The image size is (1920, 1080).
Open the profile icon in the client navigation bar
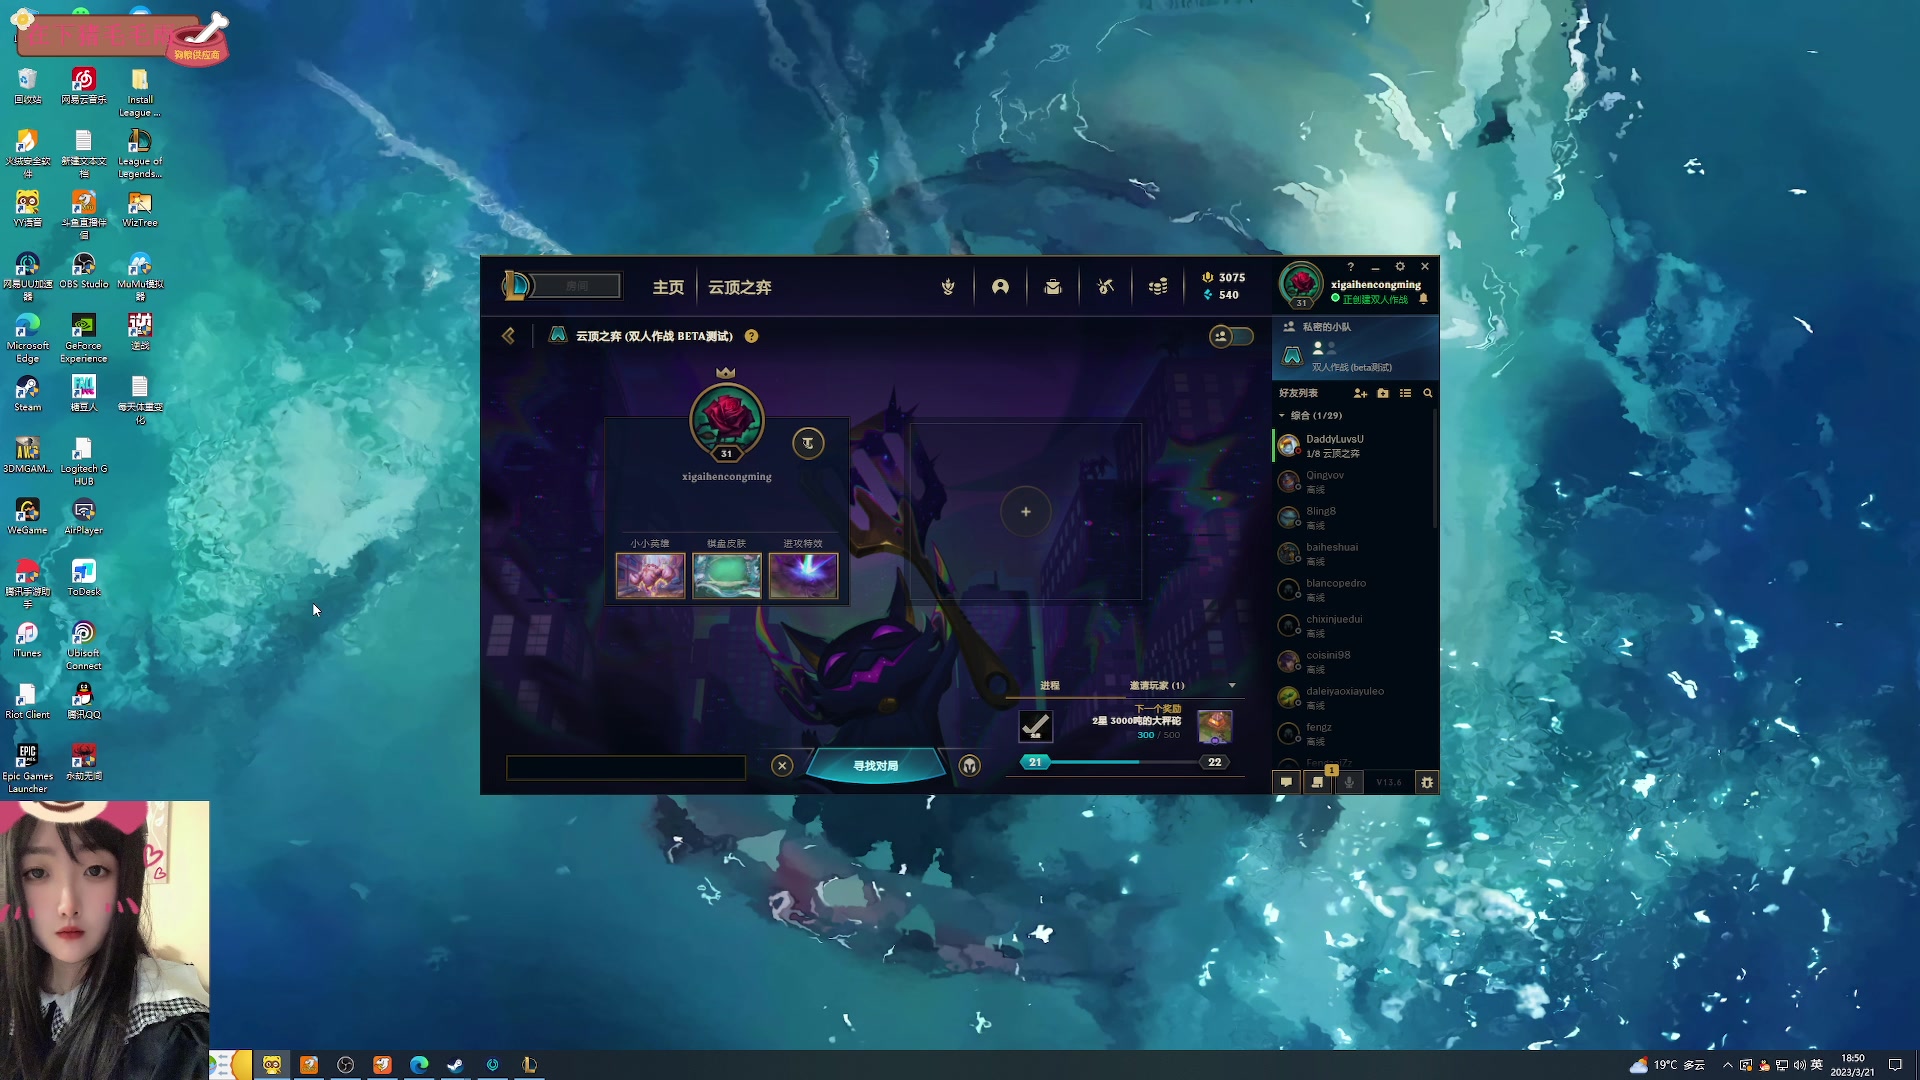1000,287
